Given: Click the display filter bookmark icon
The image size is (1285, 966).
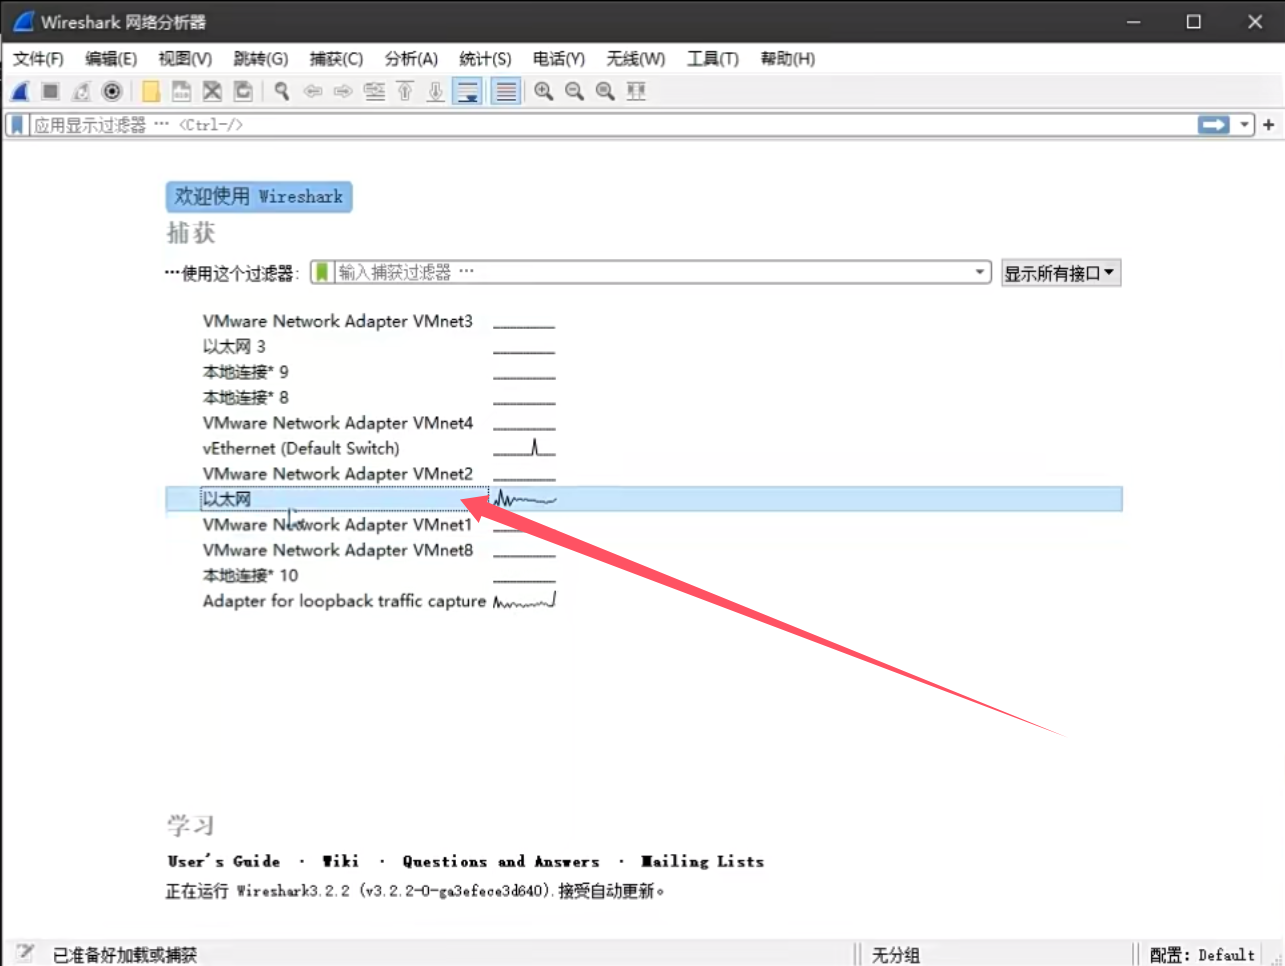Looking at the screenshot, I should coord(17,125).
